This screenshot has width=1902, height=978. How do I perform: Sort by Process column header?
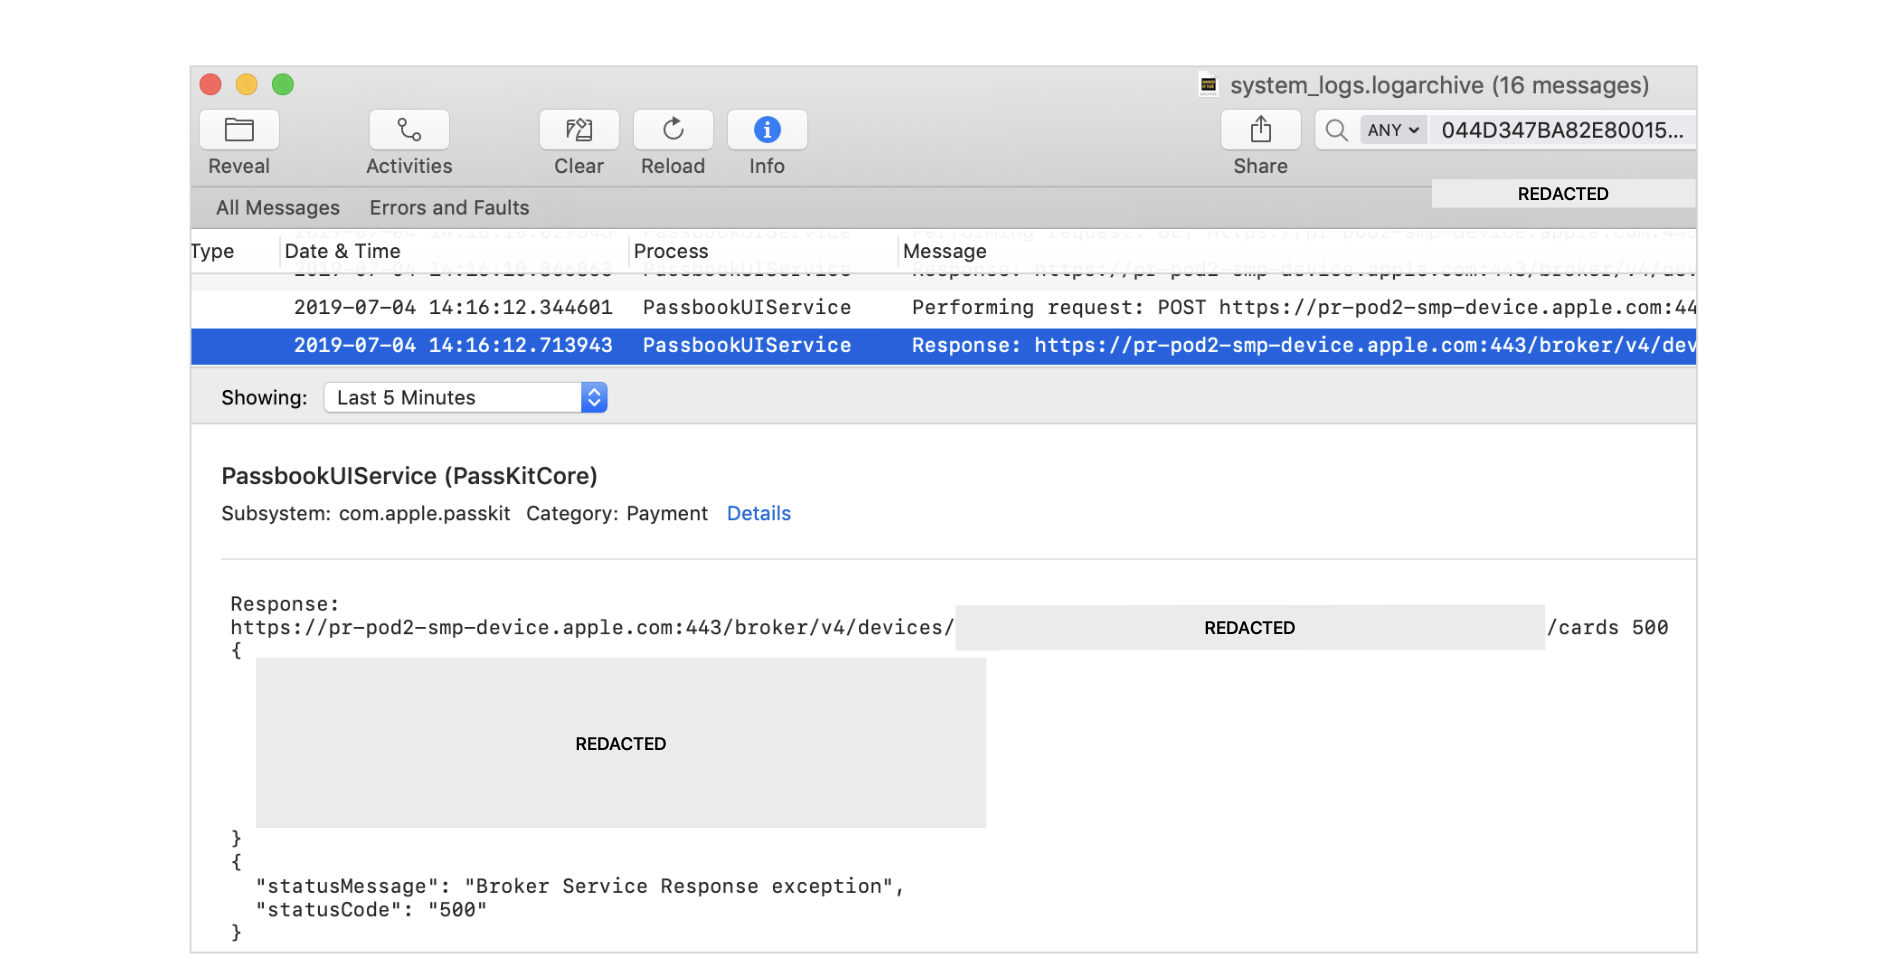(671, 251)
